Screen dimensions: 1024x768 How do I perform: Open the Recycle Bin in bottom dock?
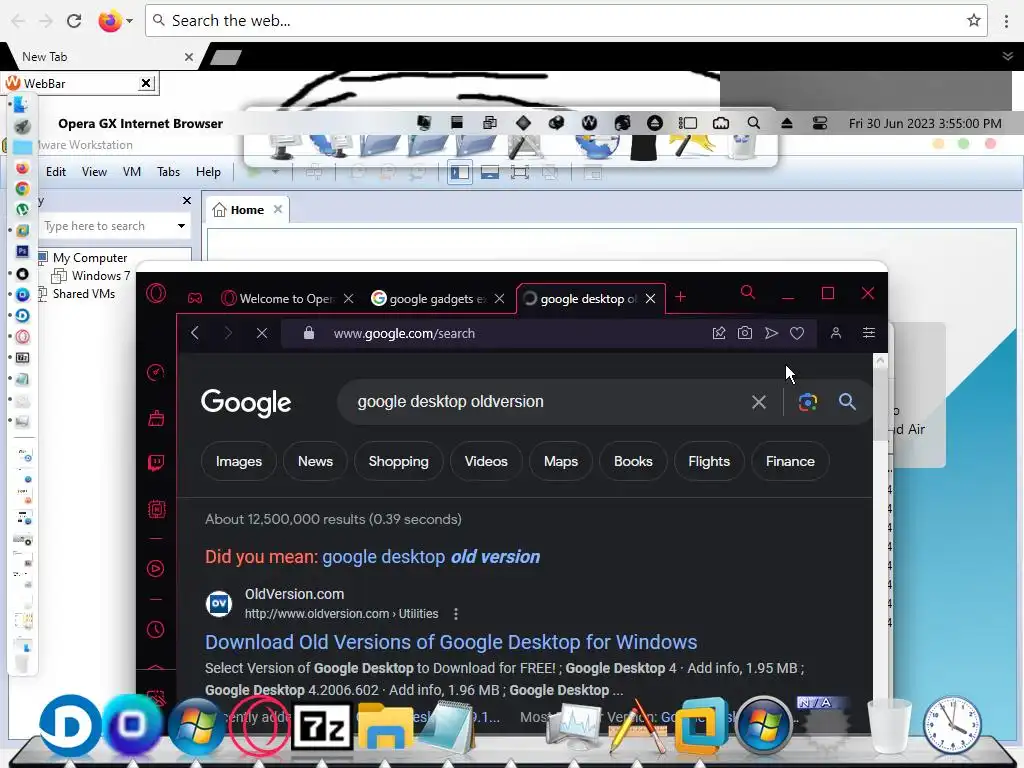[x=889, y=725]
